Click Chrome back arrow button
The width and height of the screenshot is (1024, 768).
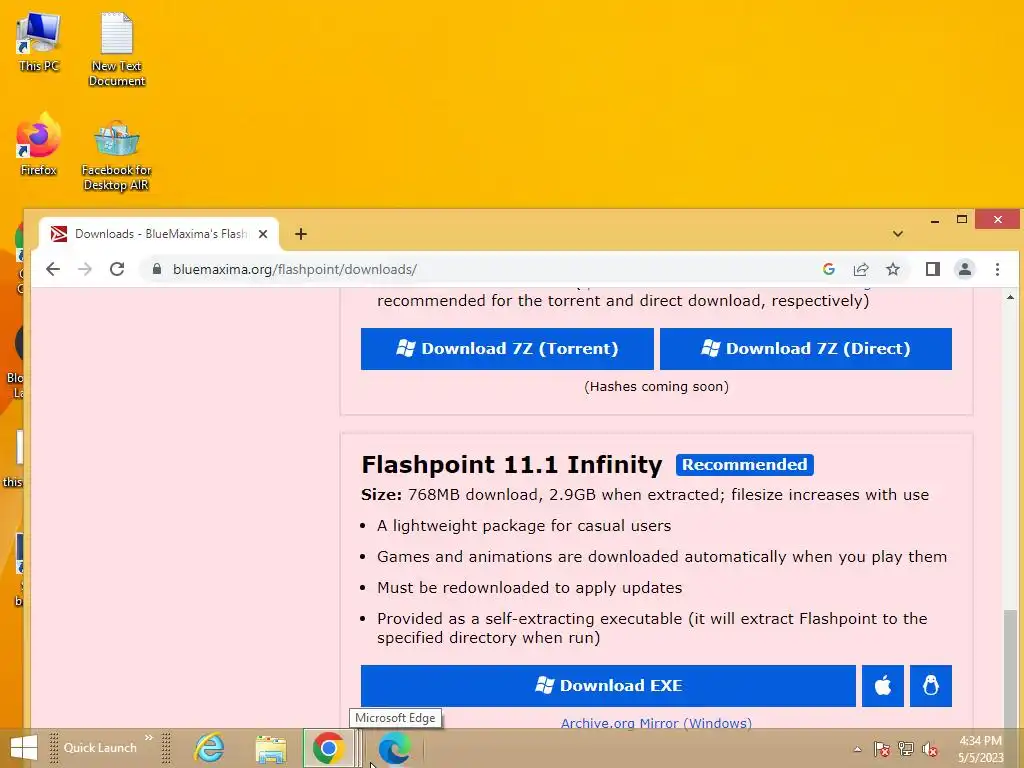click(53, 269)
